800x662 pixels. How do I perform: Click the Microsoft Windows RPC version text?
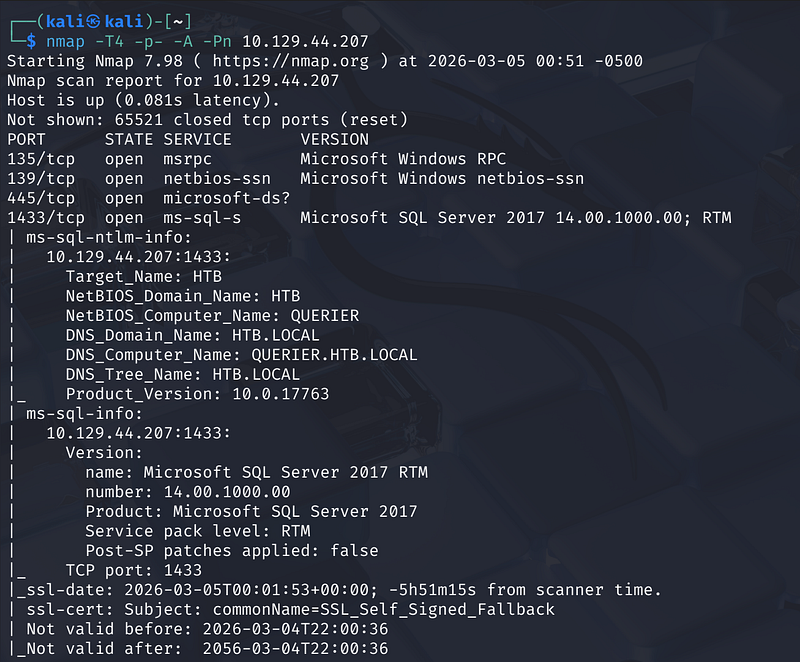[403, 159]
